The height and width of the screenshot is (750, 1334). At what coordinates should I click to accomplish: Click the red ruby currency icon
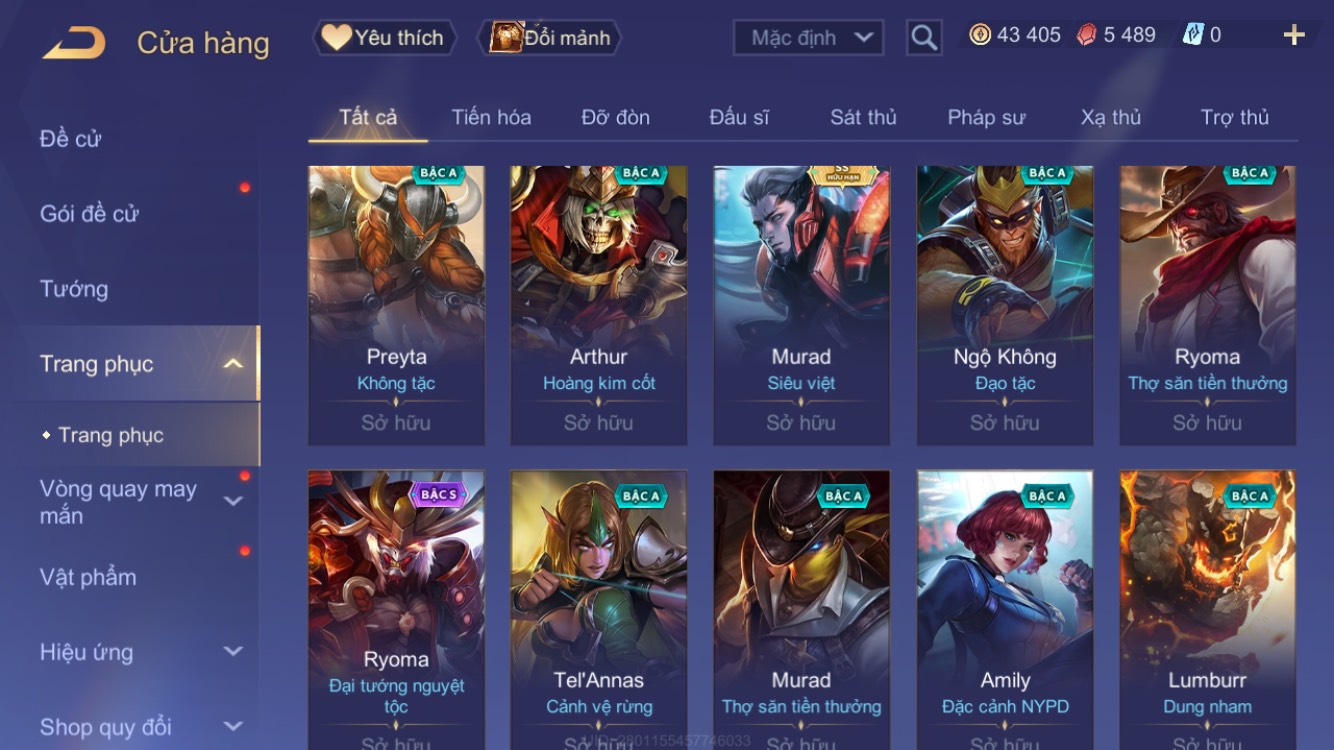point(1087,35)
